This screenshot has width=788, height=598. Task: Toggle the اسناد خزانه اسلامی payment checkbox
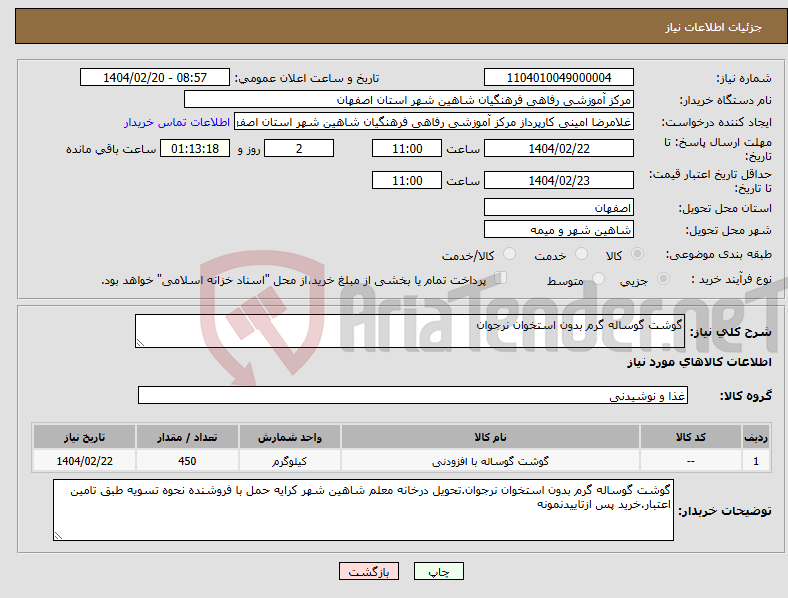[x=501, y=278]
